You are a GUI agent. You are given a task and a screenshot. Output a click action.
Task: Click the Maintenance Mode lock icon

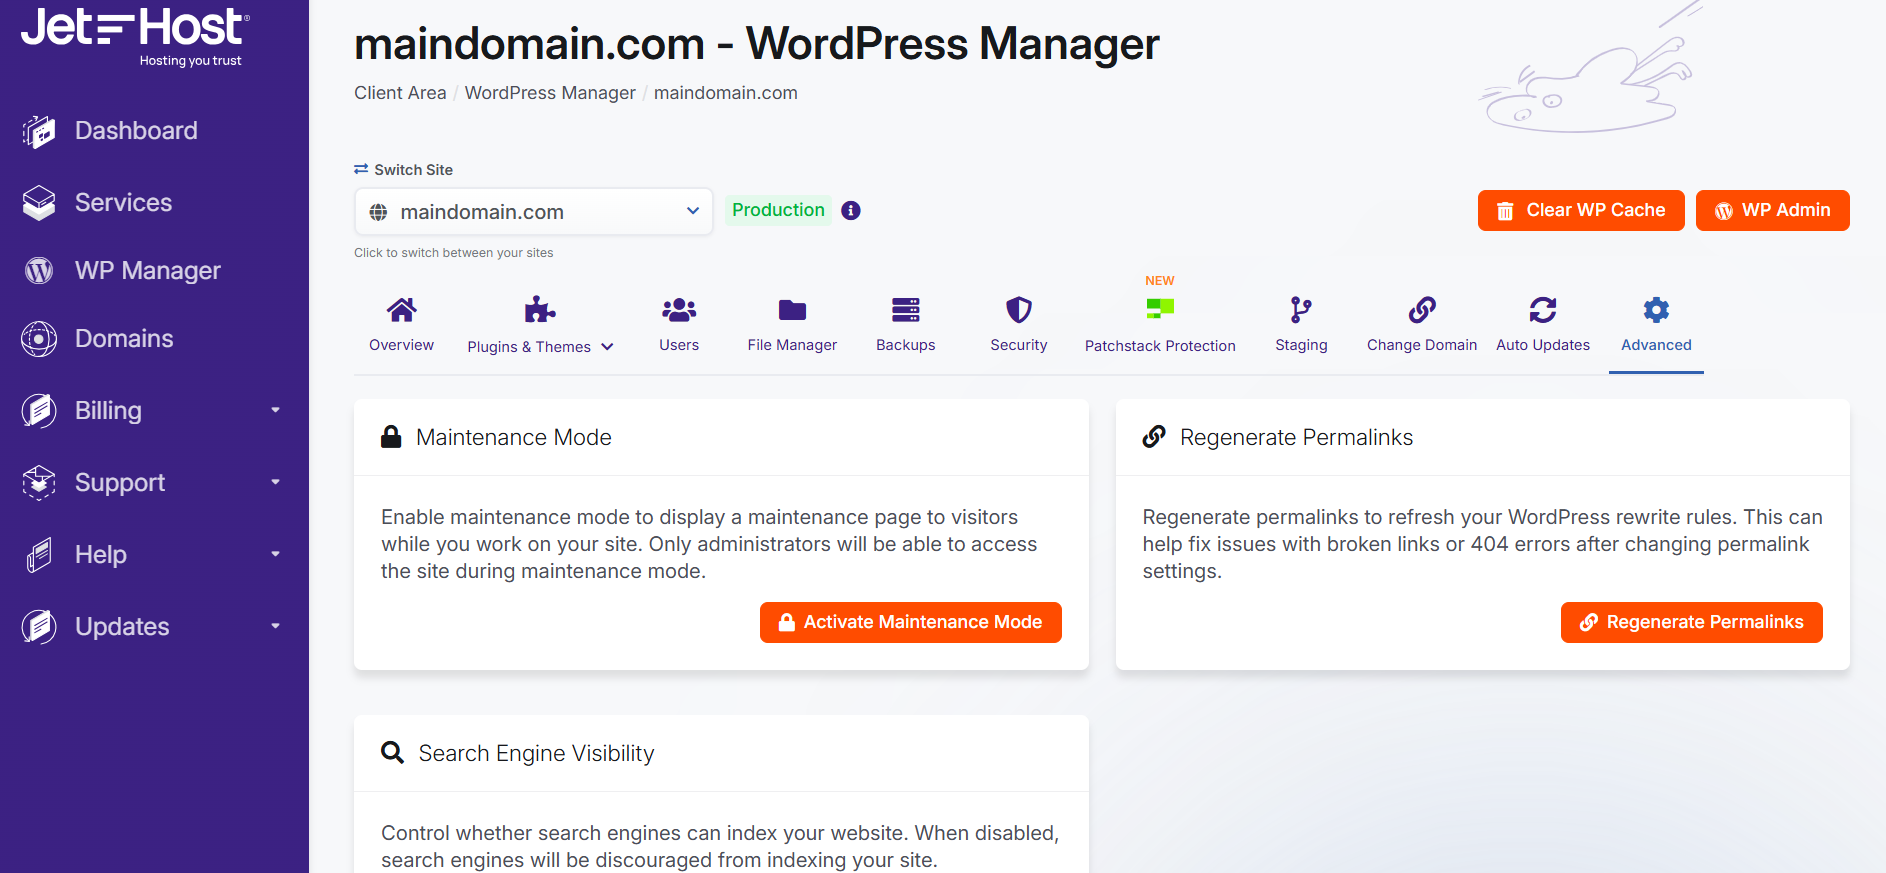pyautogui.click(x=391, y=437)
